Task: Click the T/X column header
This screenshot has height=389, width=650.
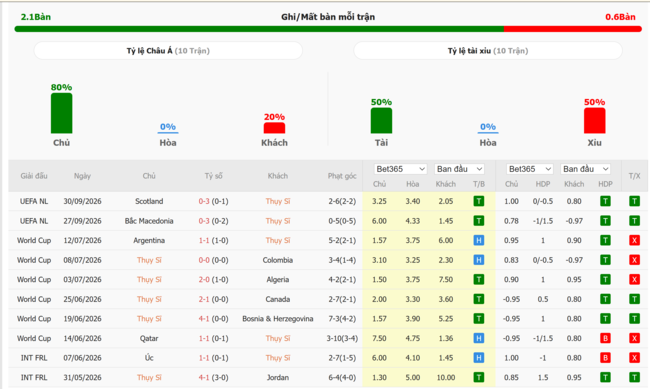Action: click(x=634, y=176)
